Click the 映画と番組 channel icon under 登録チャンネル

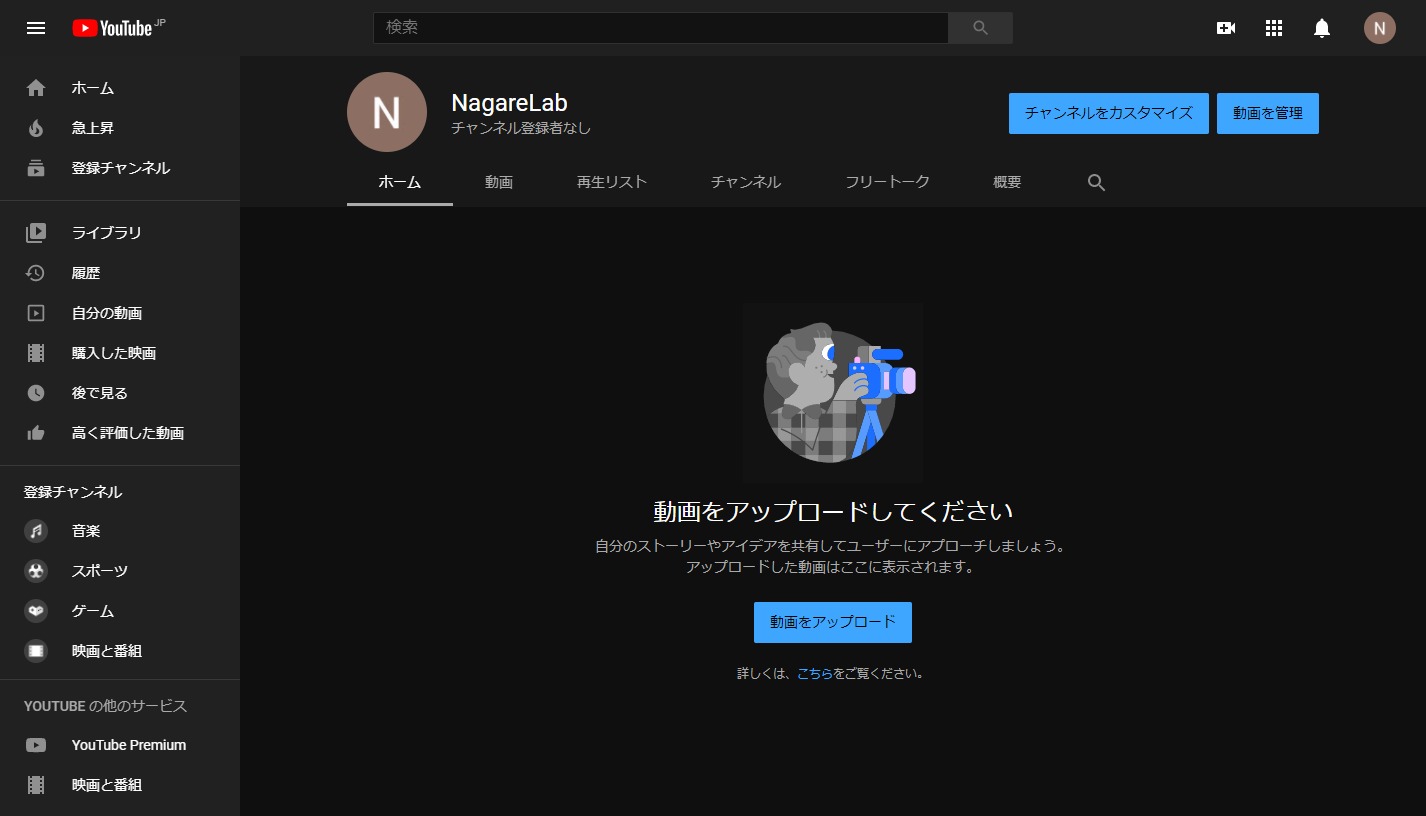[36, 651]
